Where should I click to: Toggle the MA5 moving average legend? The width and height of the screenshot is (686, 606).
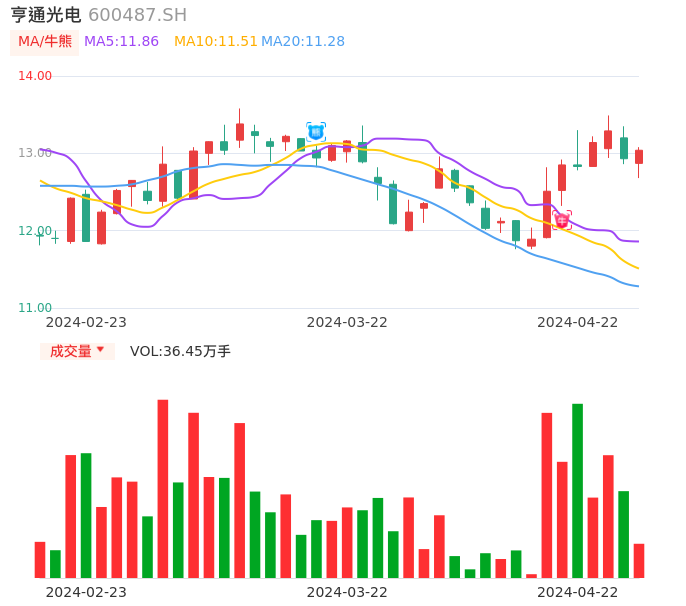[121, 42]
